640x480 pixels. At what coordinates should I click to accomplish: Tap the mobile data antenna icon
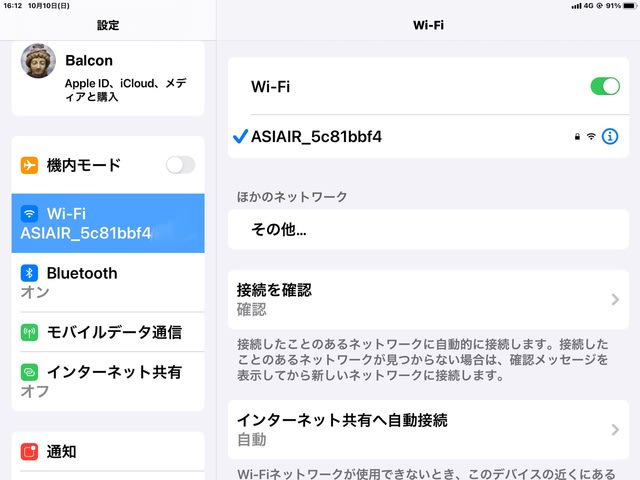click(30, 332)
